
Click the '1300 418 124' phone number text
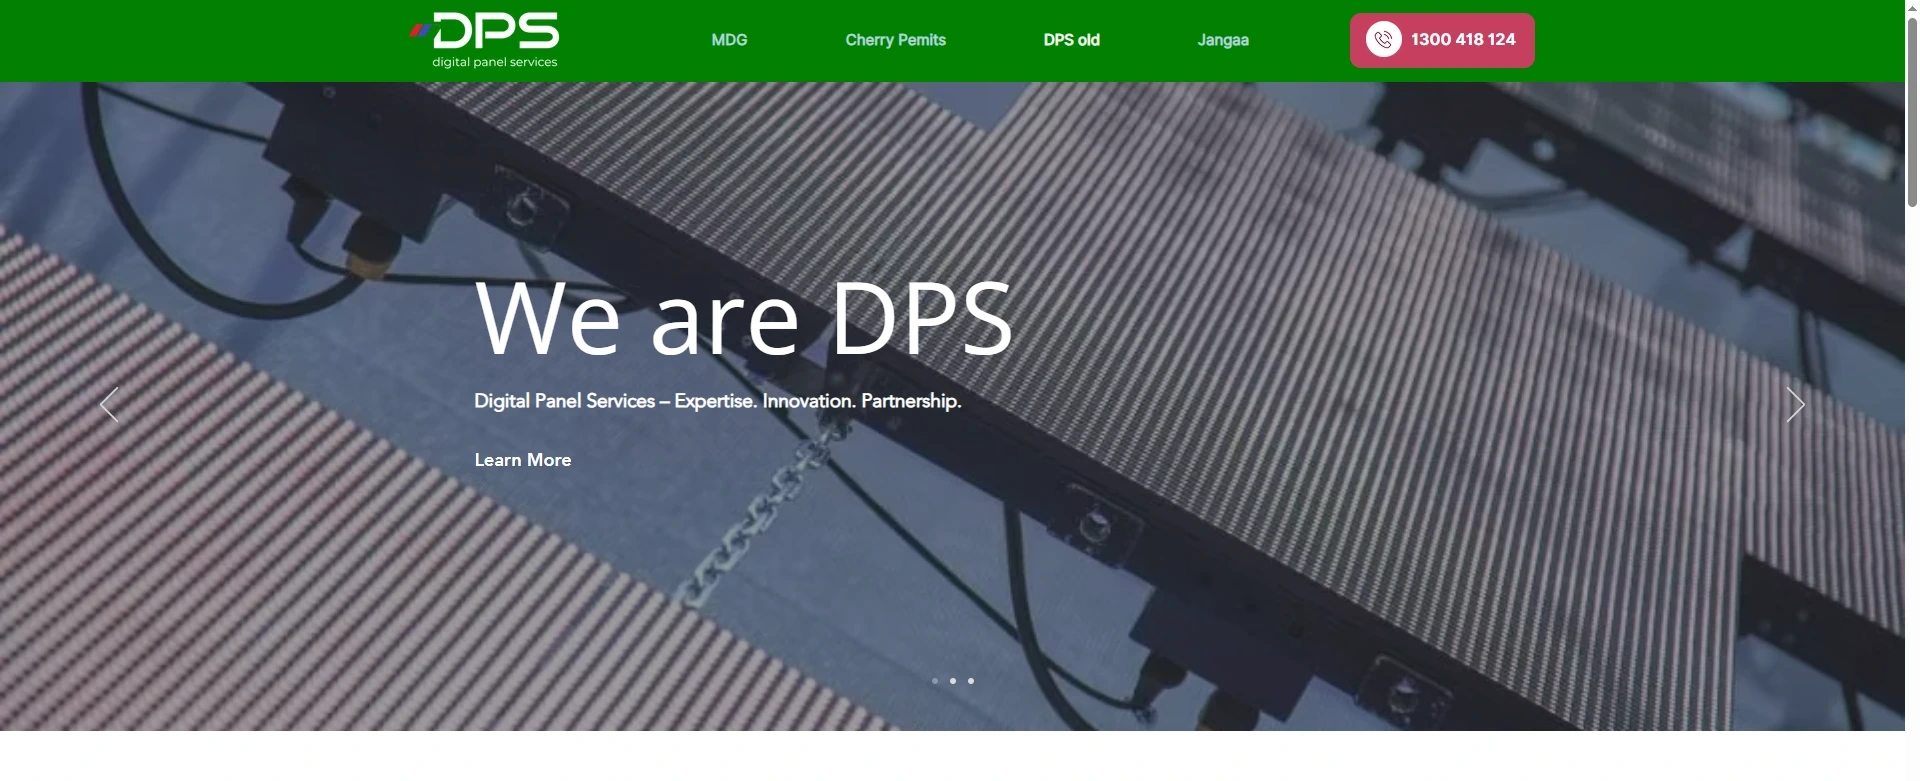(x=1463, y=40)
